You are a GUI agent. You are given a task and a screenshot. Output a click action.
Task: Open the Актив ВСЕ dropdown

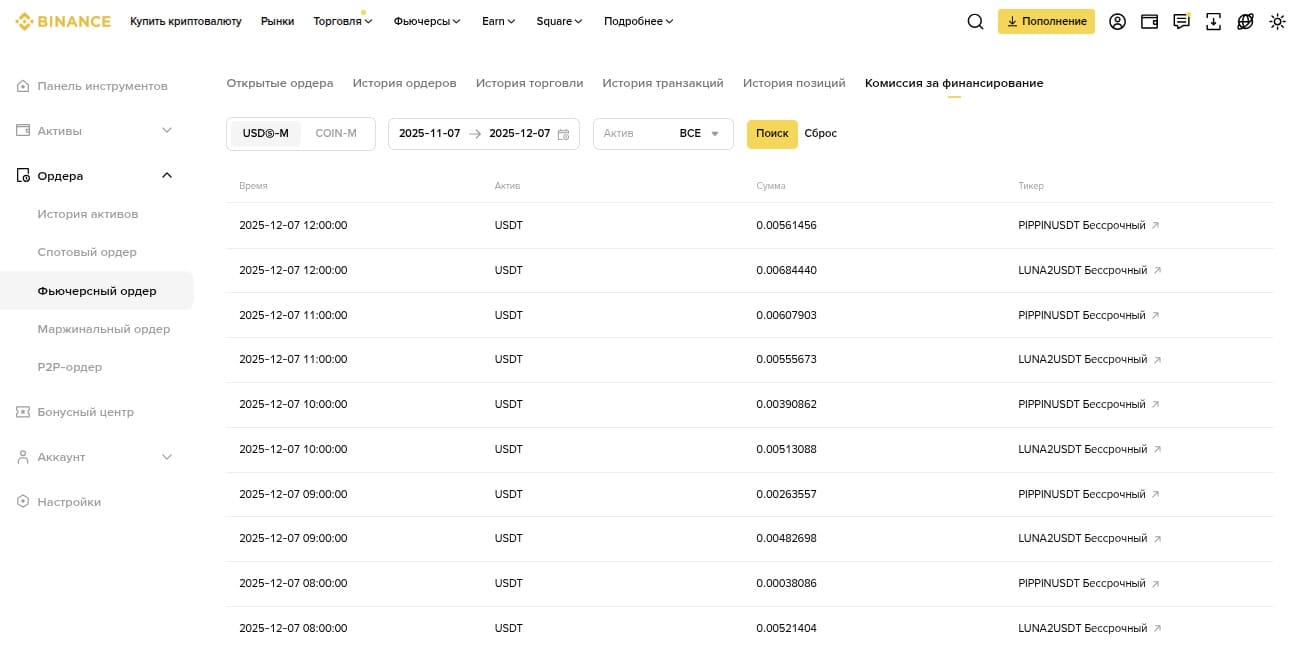coord(663,134)
